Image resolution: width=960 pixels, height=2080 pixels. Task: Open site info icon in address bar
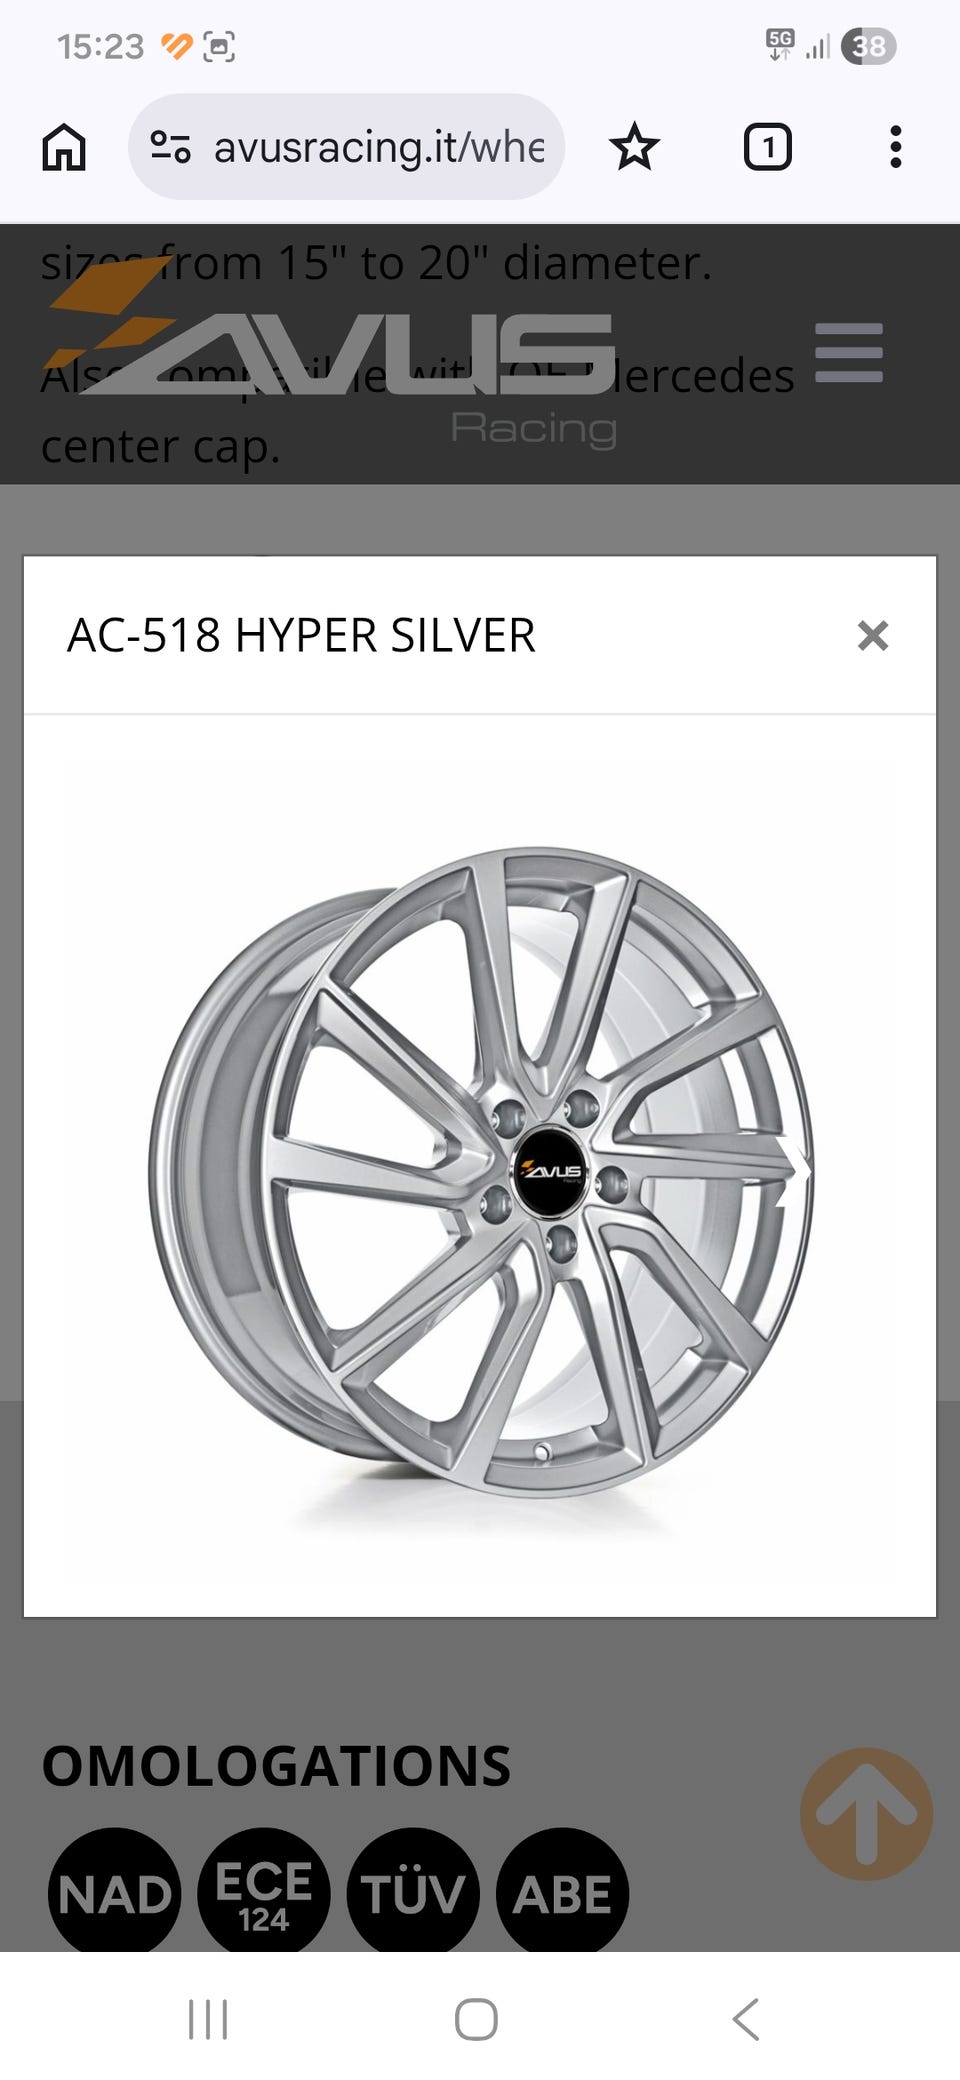[170, 147]
